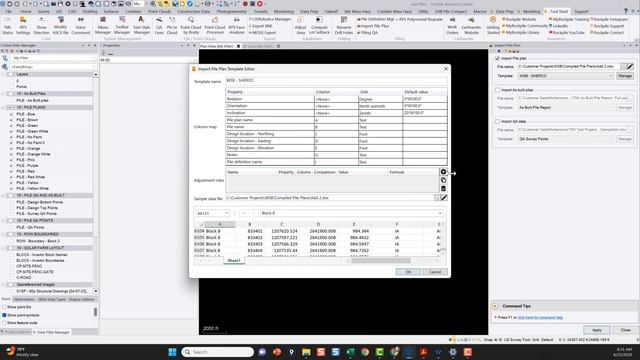Viewport: 640px width, 360px height.
Task: Open Block 8 formula bar dropdown
Action: point(440,213)
